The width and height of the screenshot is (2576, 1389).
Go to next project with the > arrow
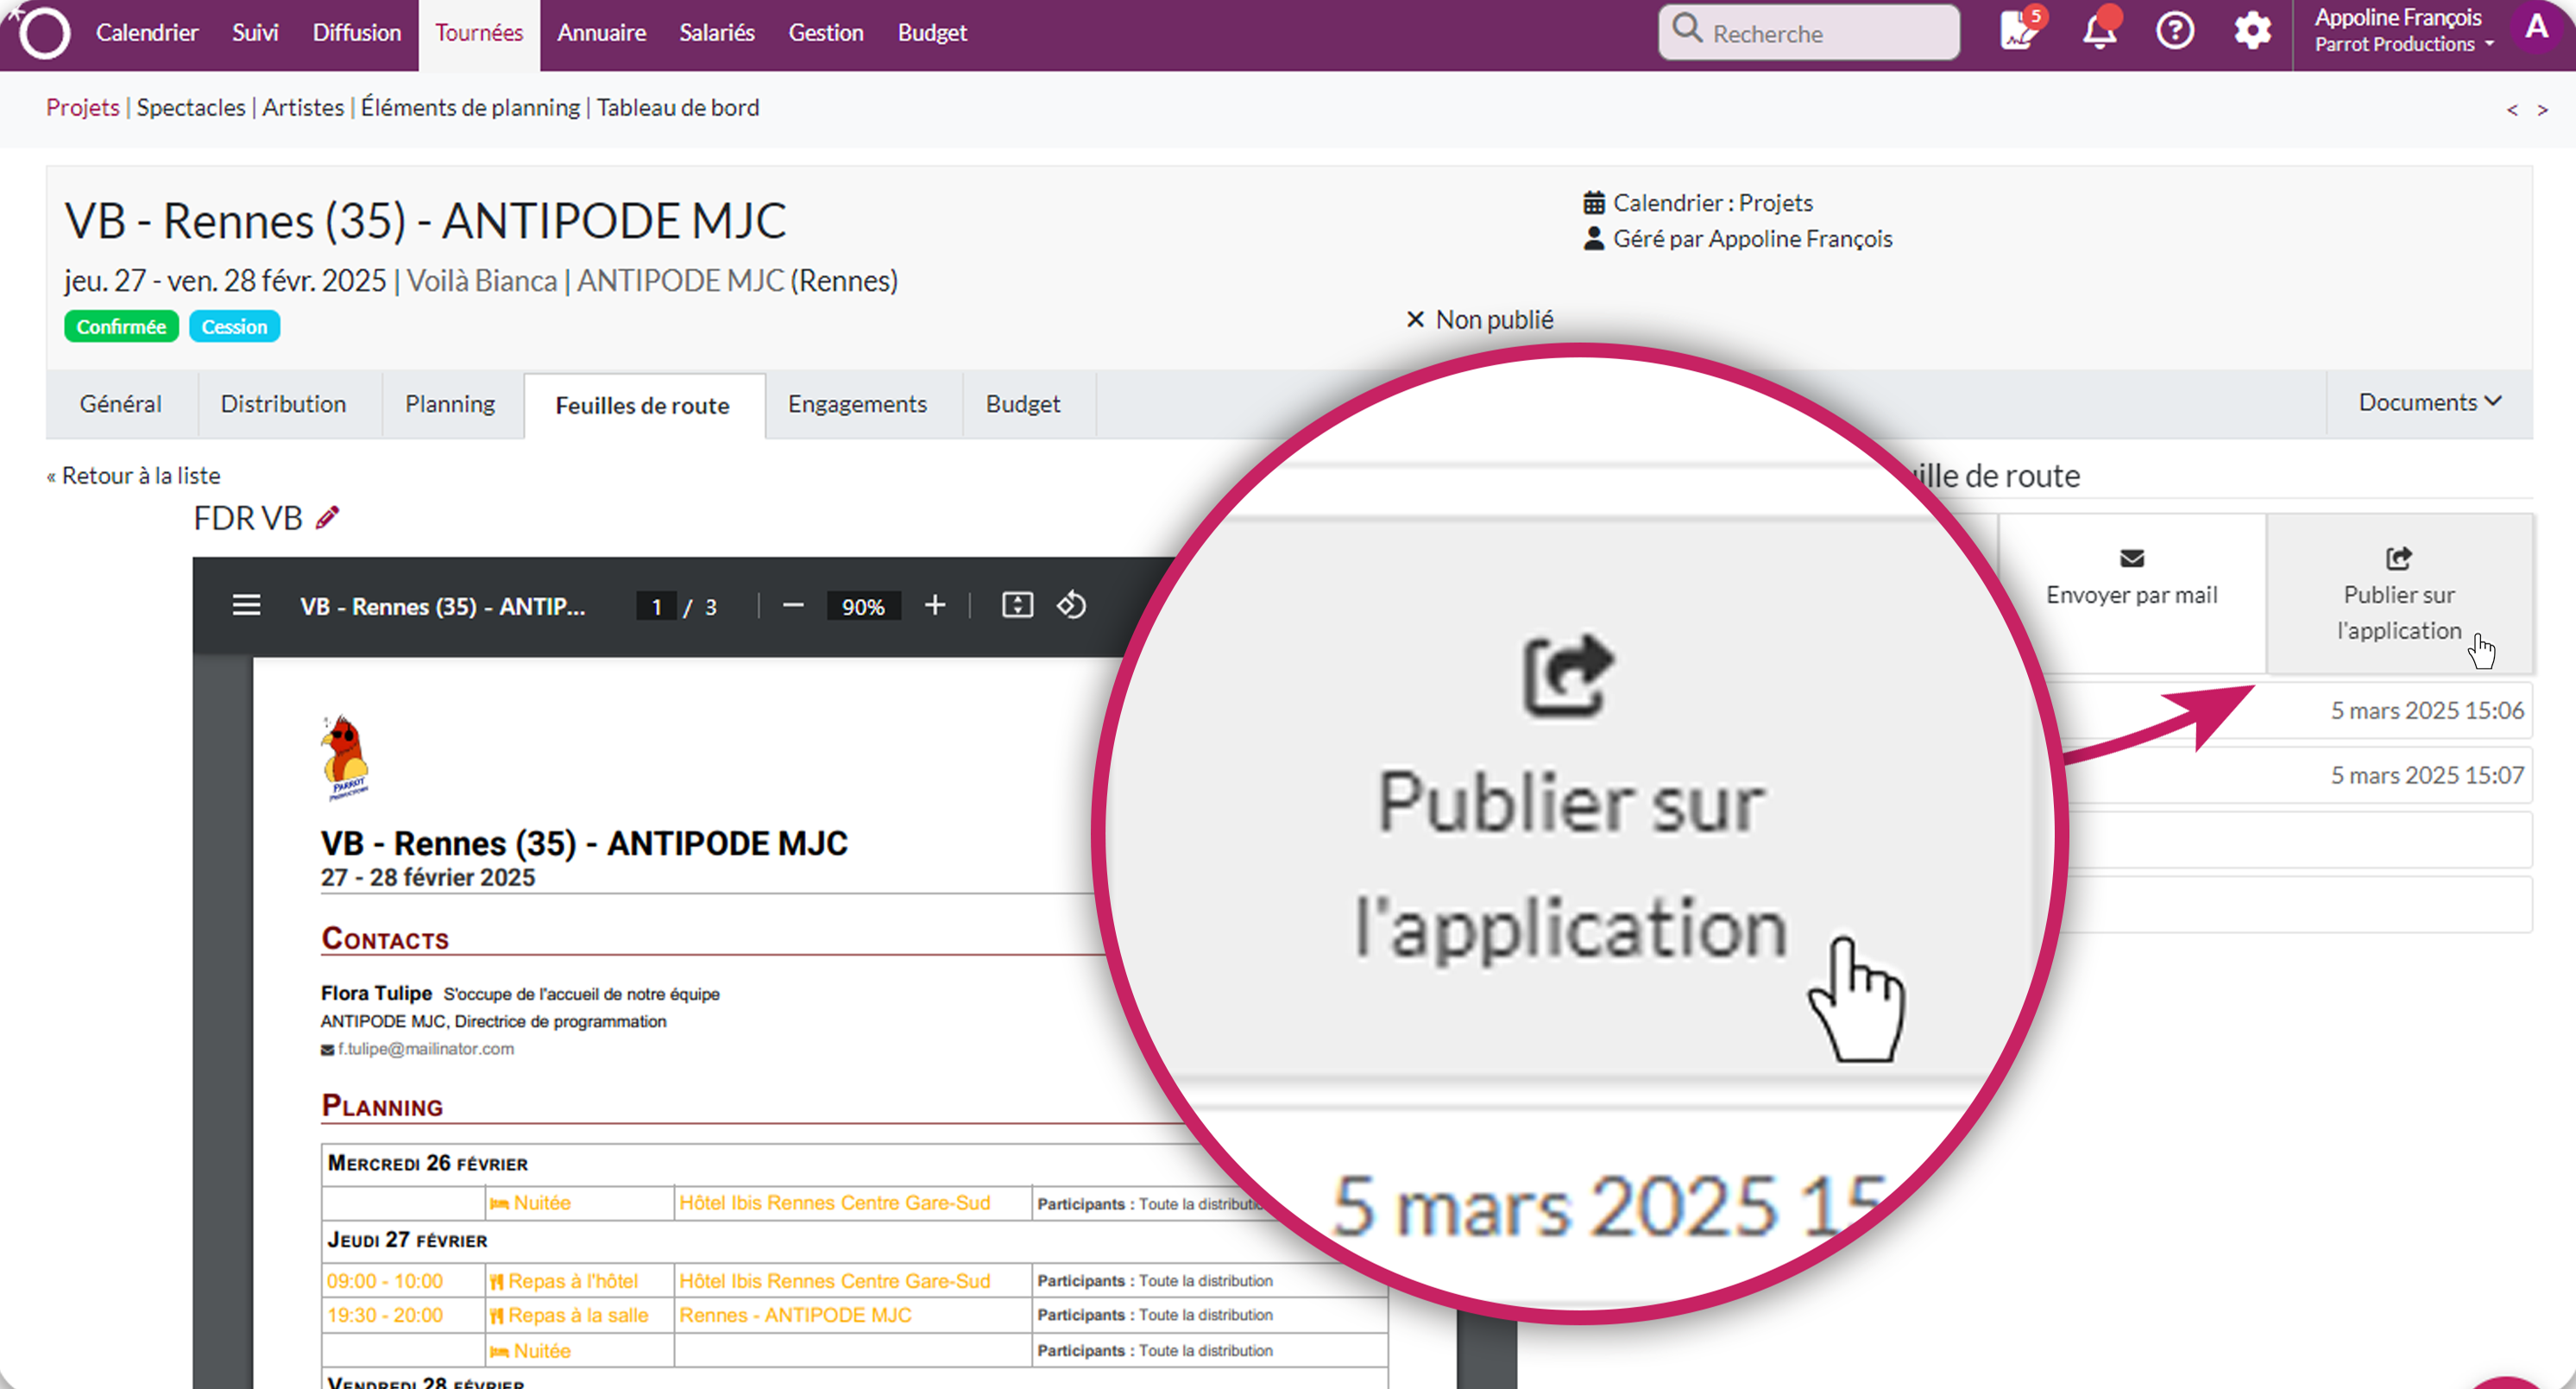tap(2542, 110)
